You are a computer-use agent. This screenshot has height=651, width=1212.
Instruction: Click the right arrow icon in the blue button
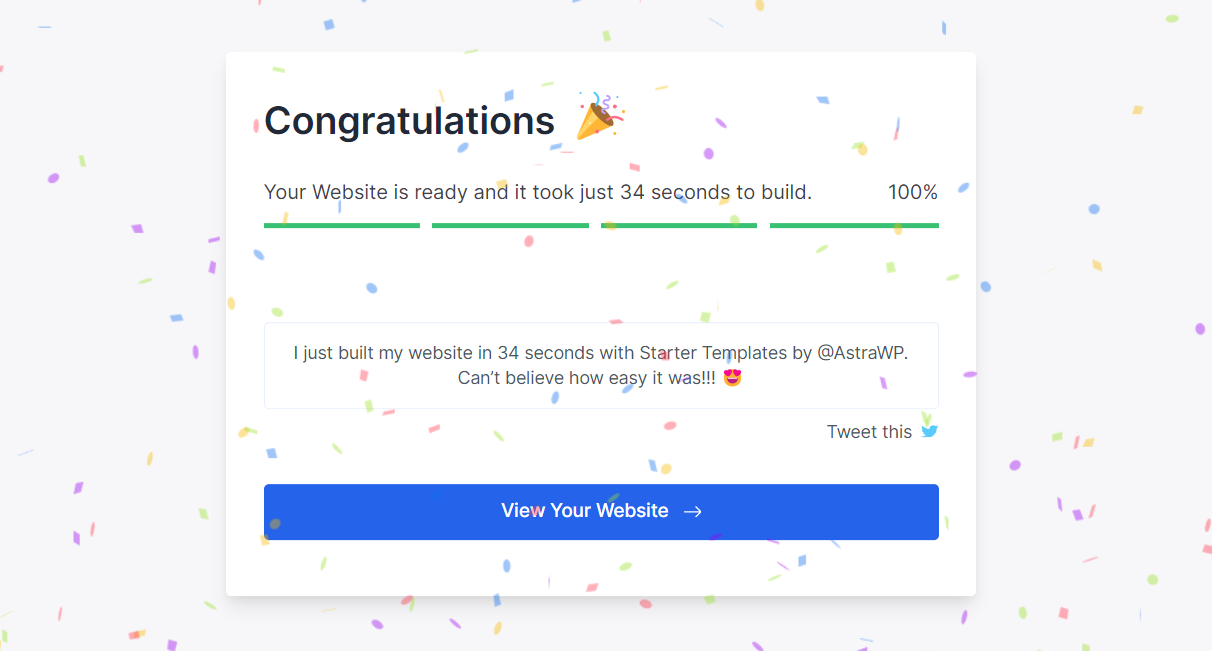[x=692, y=511]
